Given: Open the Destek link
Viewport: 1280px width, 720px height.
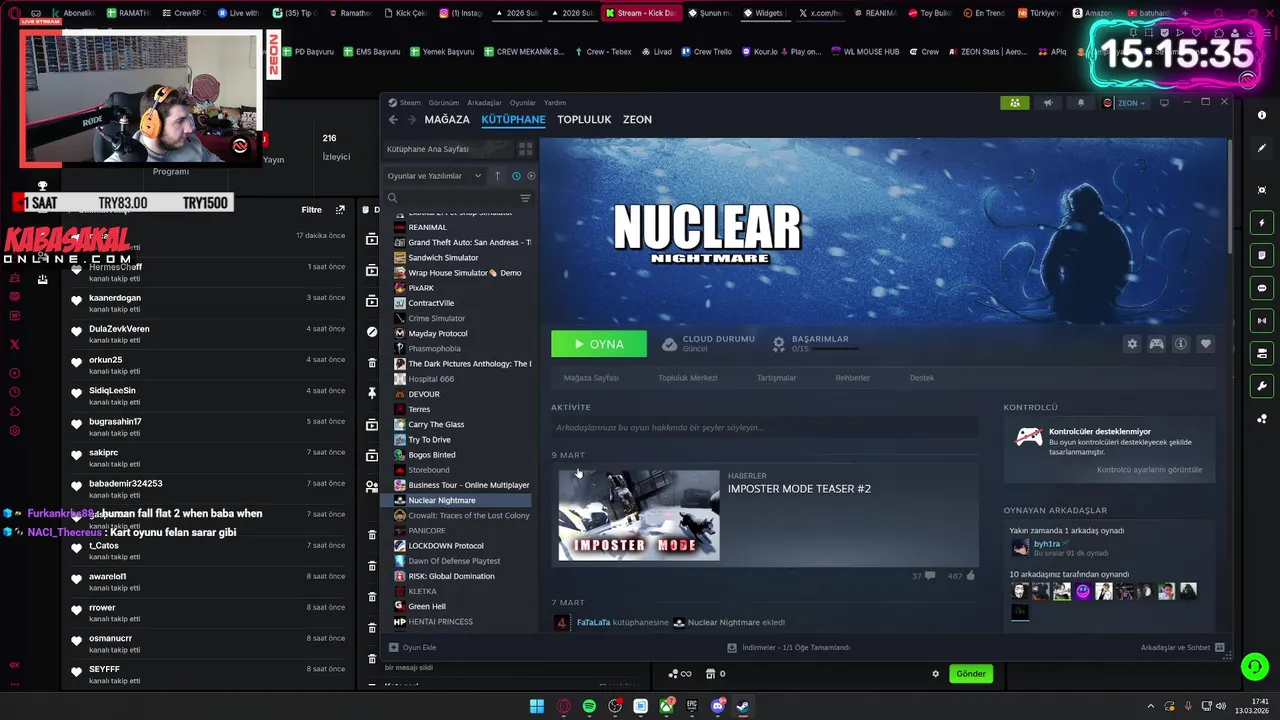Looking at the screenshot, I should click(x=922, y=378).
